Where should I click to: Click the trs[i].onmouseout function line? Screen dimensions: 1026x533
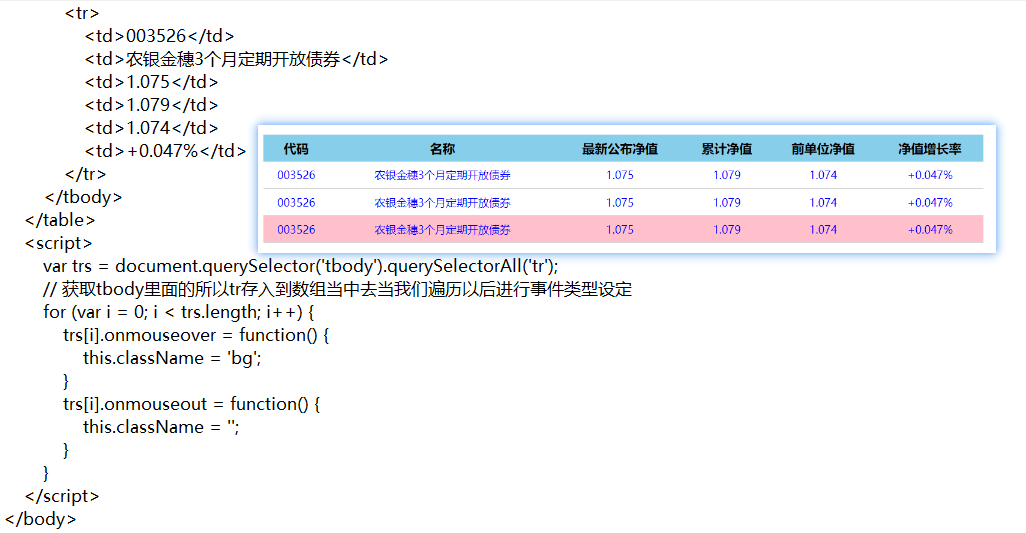192,404
